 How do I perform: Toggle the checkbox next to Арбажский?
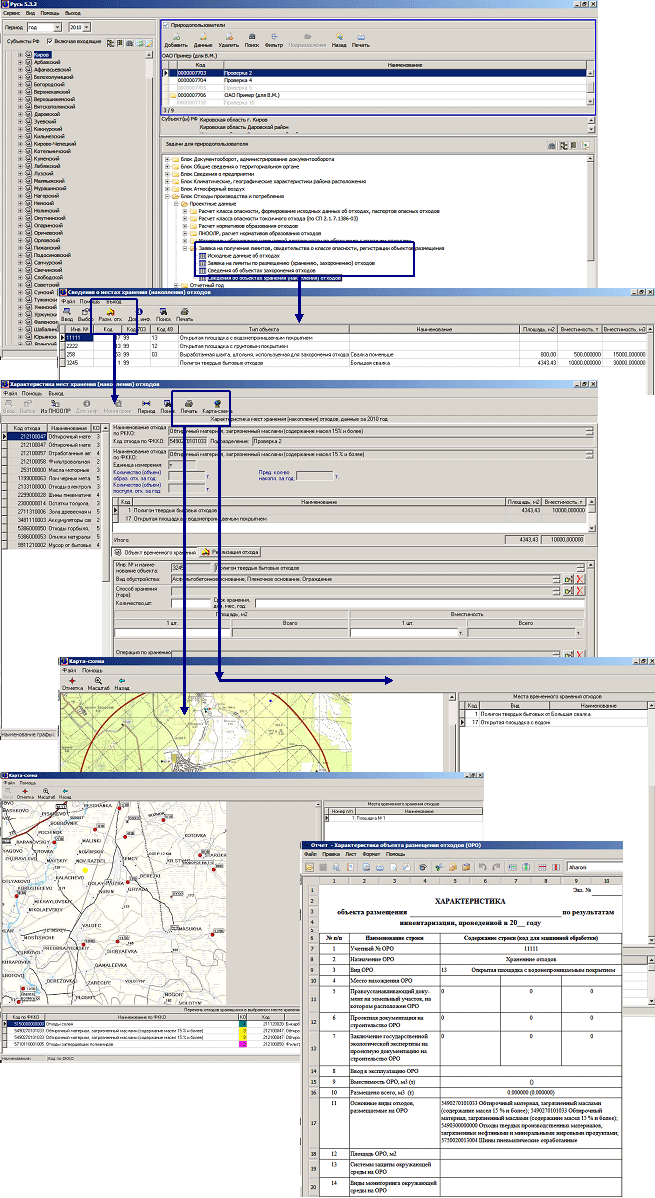pos(27,62)
